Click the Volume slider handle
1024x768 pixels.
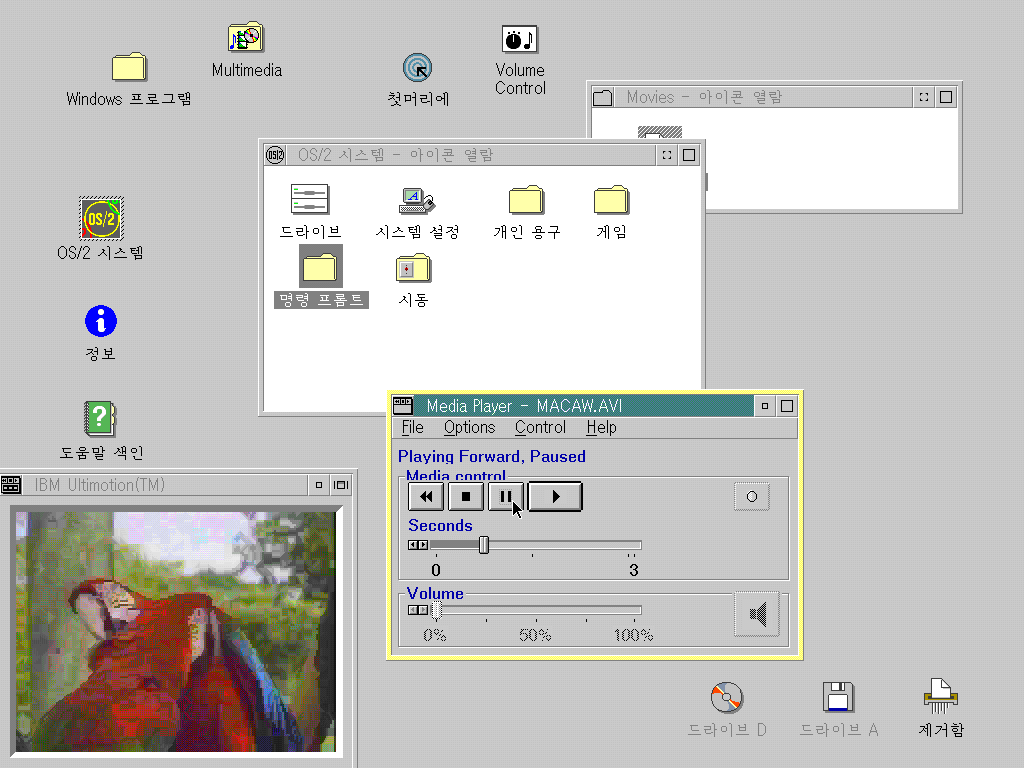(x=437, y=610)
